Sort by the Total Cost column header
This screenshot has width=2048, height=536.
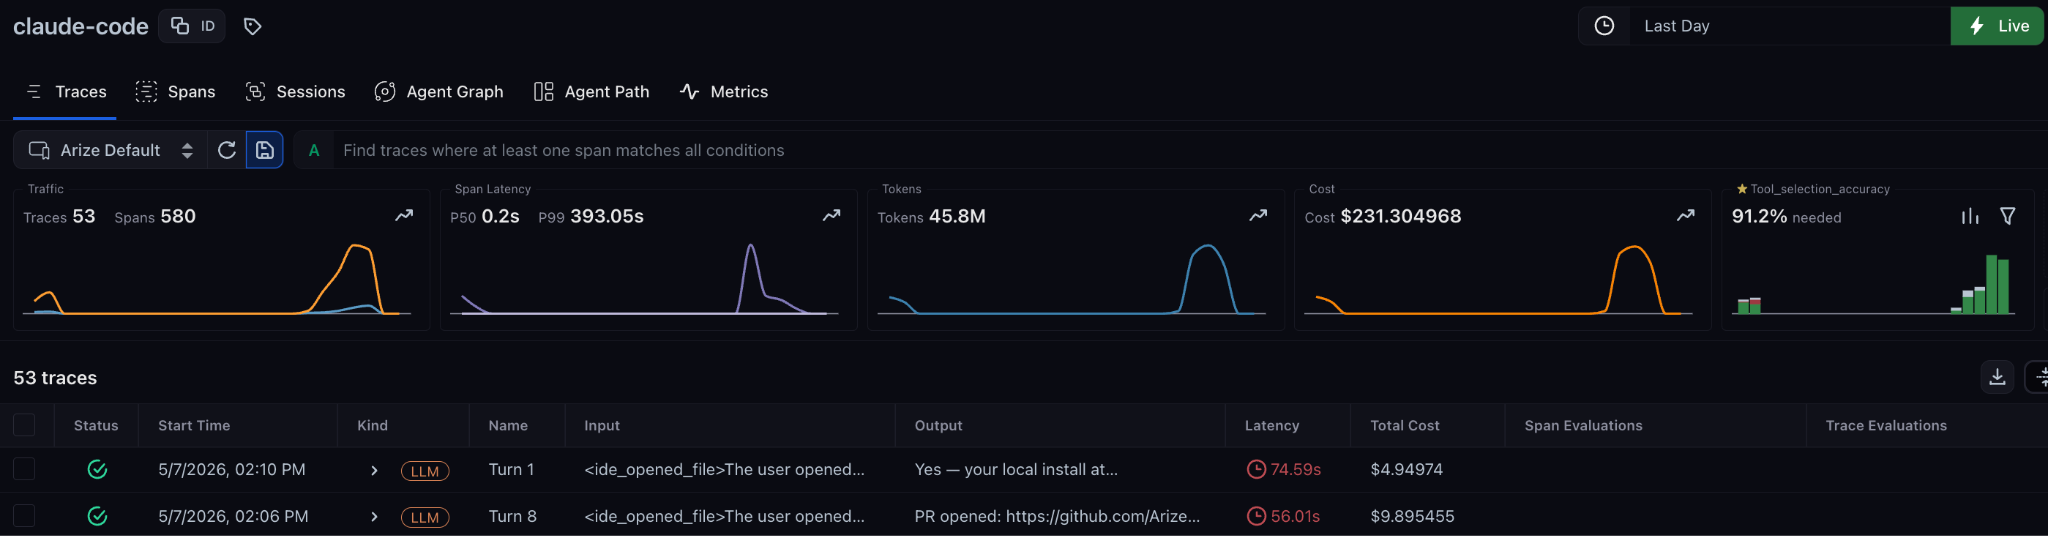pyautogui.click(x=1405, y=425)
